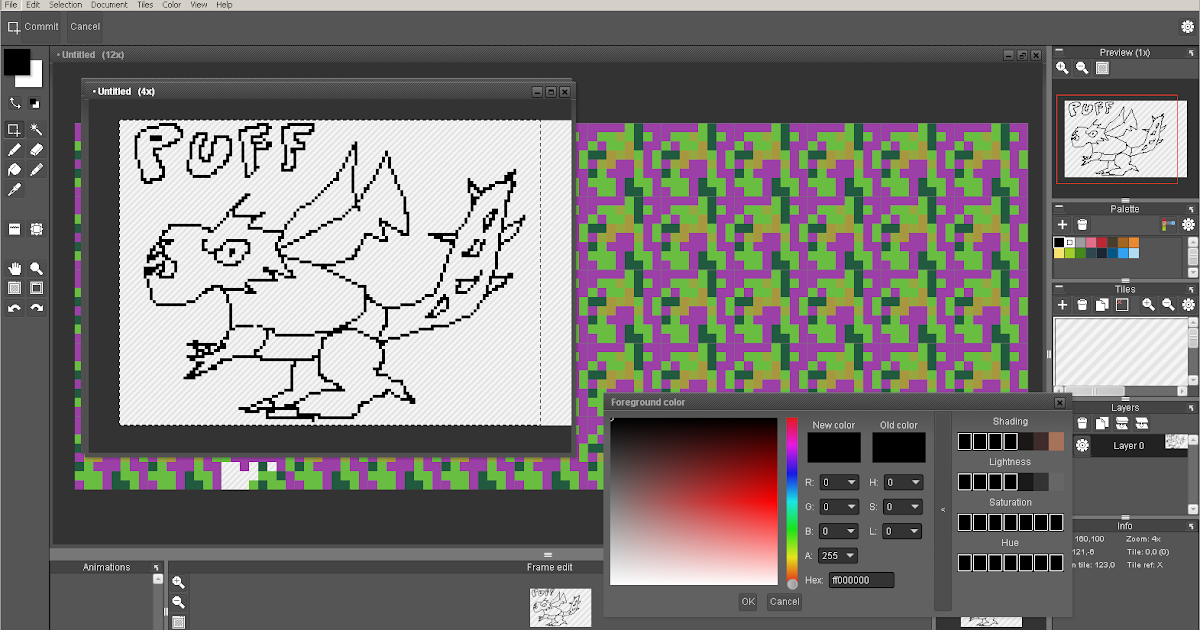This screenshot has height=630, width=1200.
Task: Delete tile using Tiles panel trash icon
Action: [1082, 304]
